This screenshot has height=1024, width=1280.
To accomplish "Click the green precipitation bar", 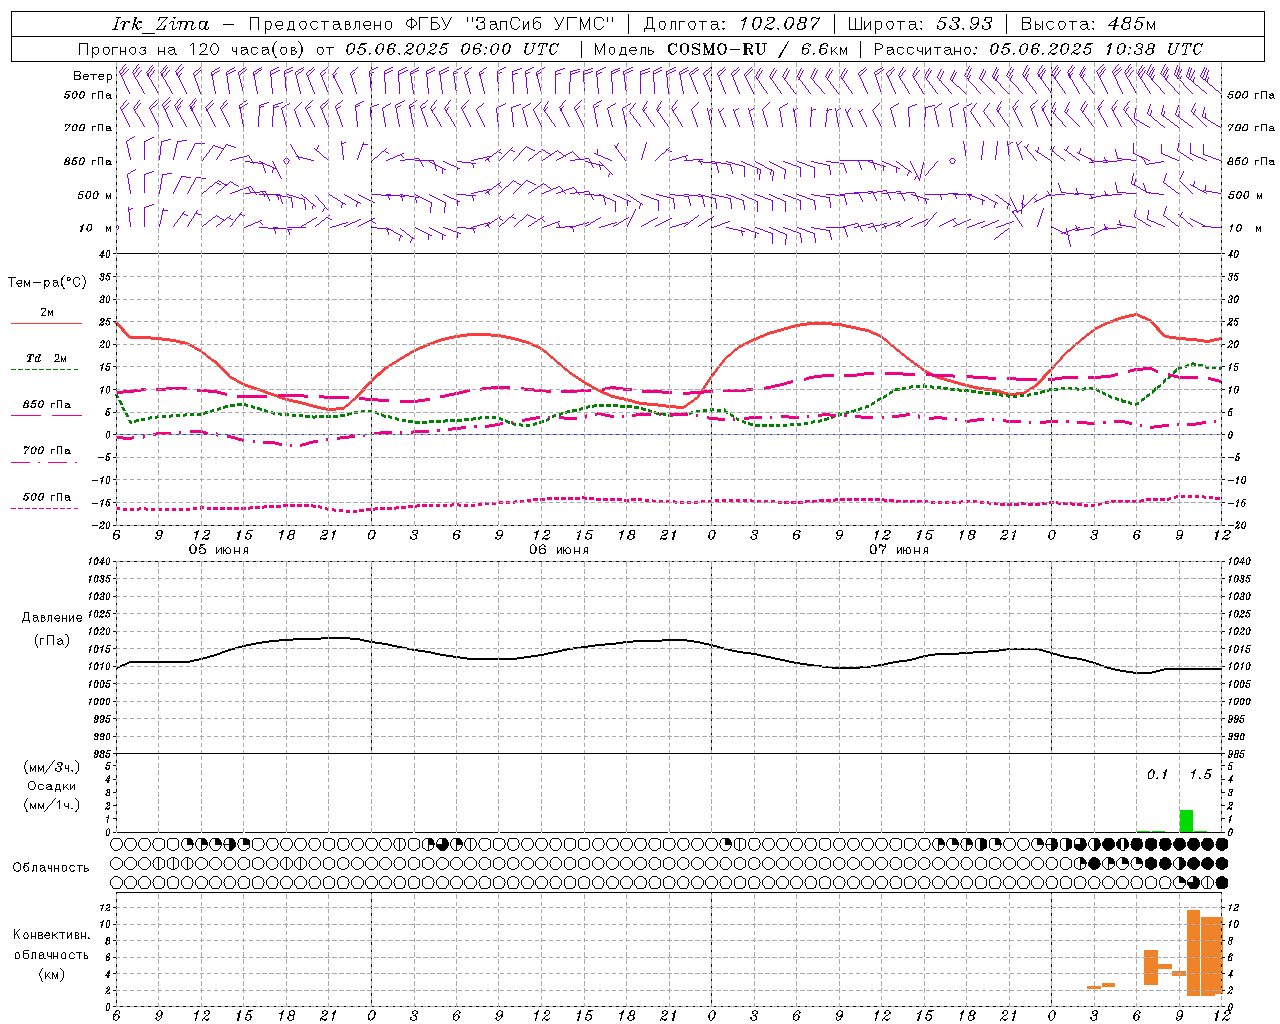I will coord(1186,820).
